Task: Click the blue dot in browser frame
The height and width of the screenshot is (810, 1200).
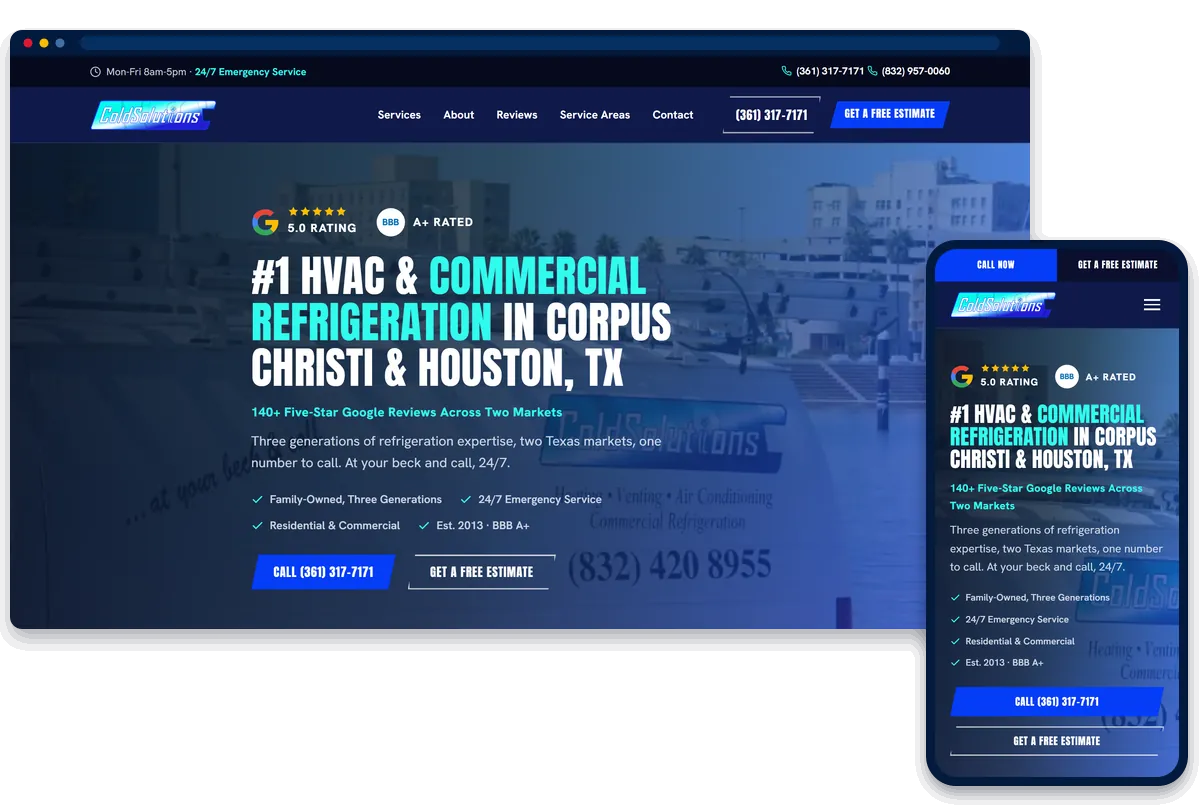Action: [60, 43]
